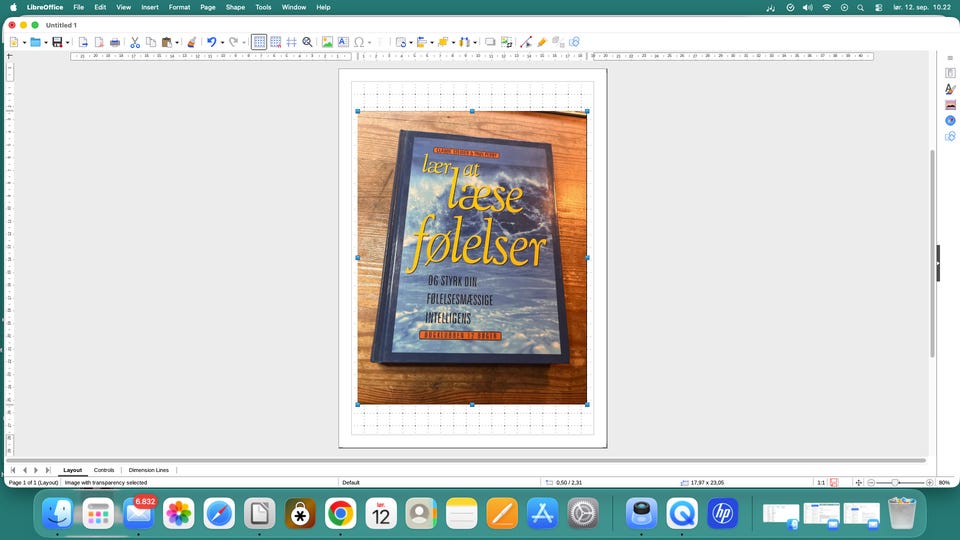Open the Undo history dropdown arrow
960x540 pixels.
pos(222,42)
